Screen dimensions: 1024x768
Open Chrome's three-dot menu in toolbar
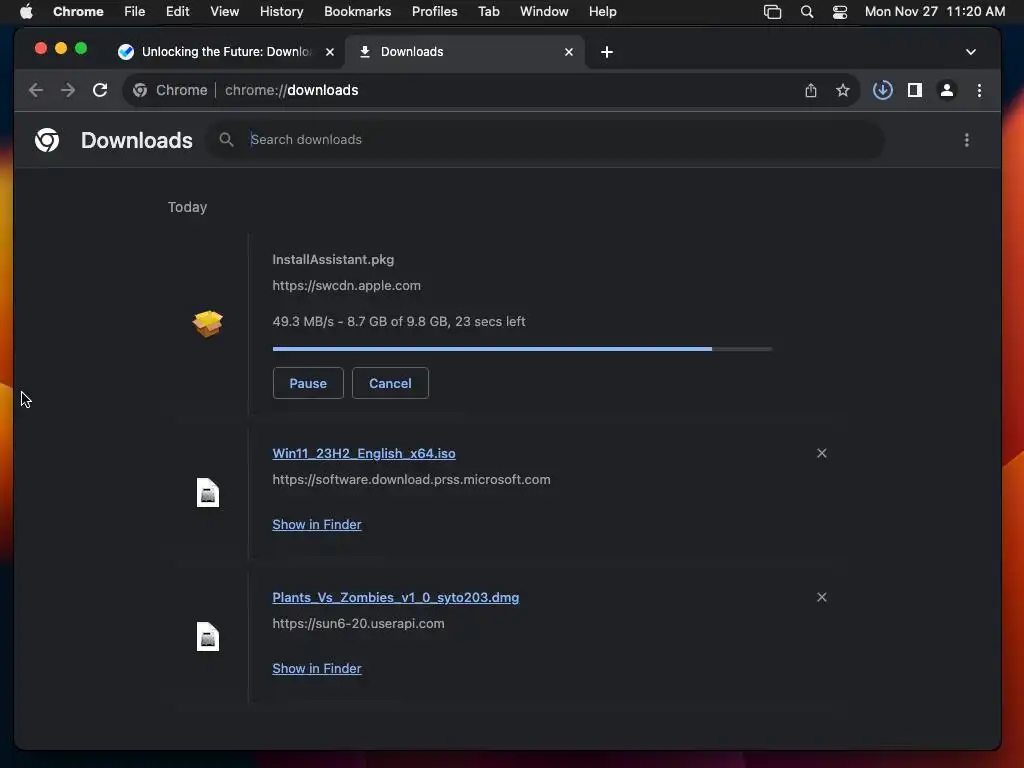(x=979, y=90)
